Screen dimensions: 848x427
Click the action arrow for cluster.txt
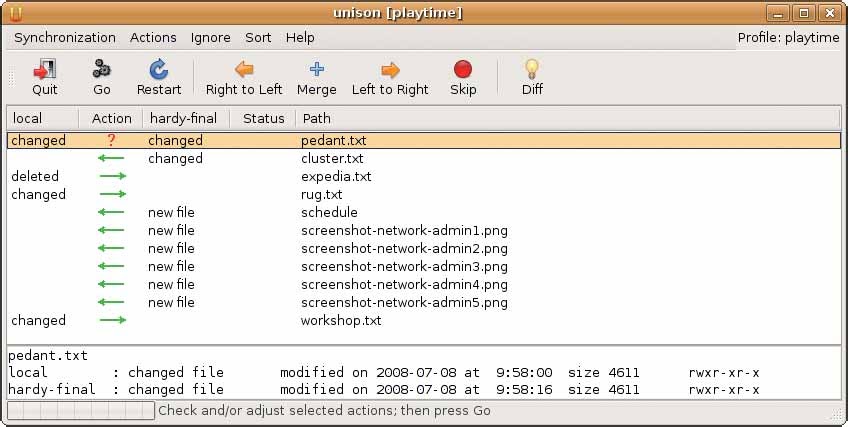(x=111, y=158)
